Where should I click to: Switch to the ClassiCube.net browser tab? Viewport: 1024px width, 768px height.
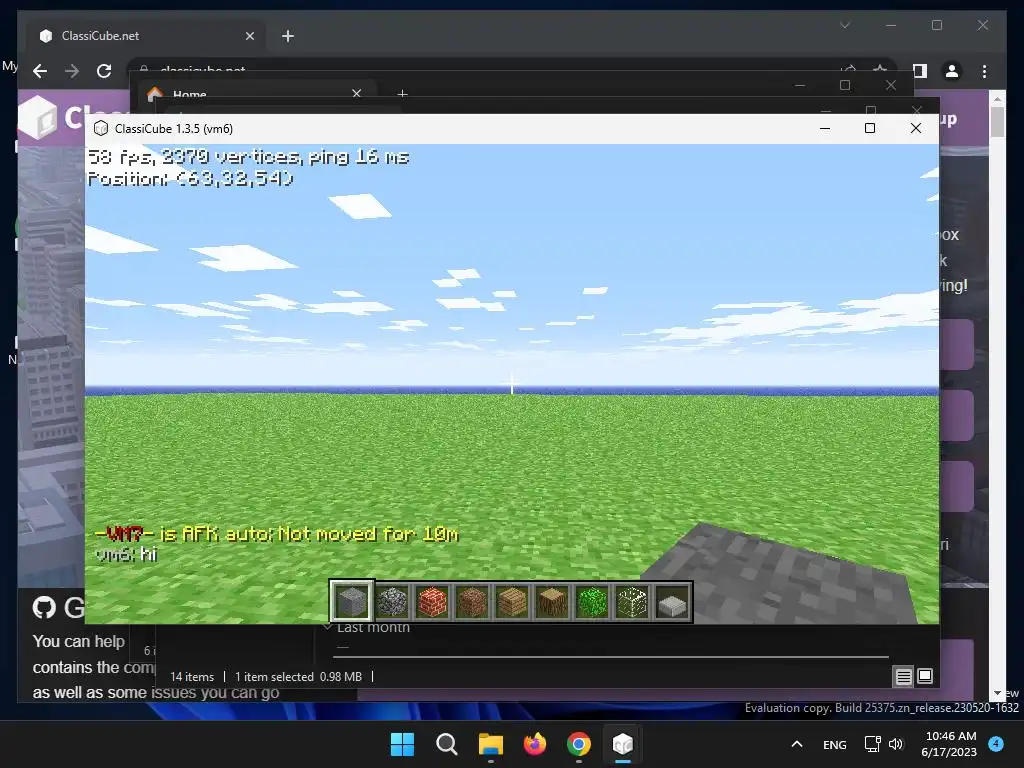click(147, 36)
